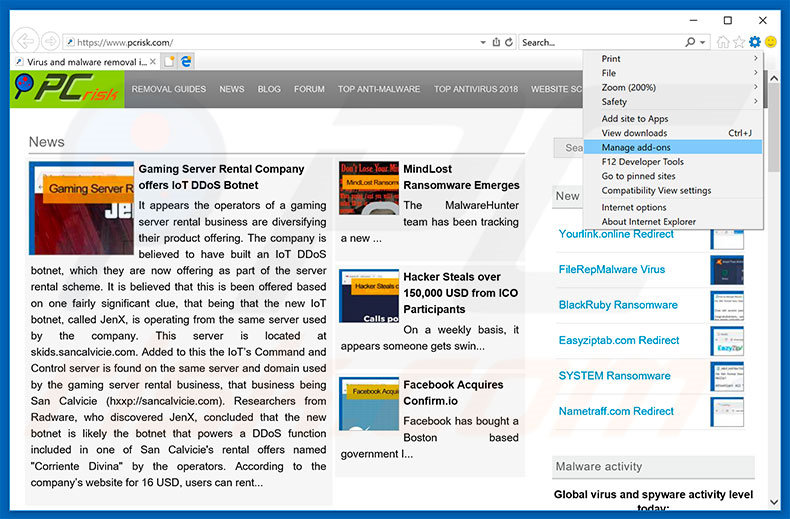Click the browser Search input field
The height and width of the screenshot is (519, 790).
coord(602,42)
